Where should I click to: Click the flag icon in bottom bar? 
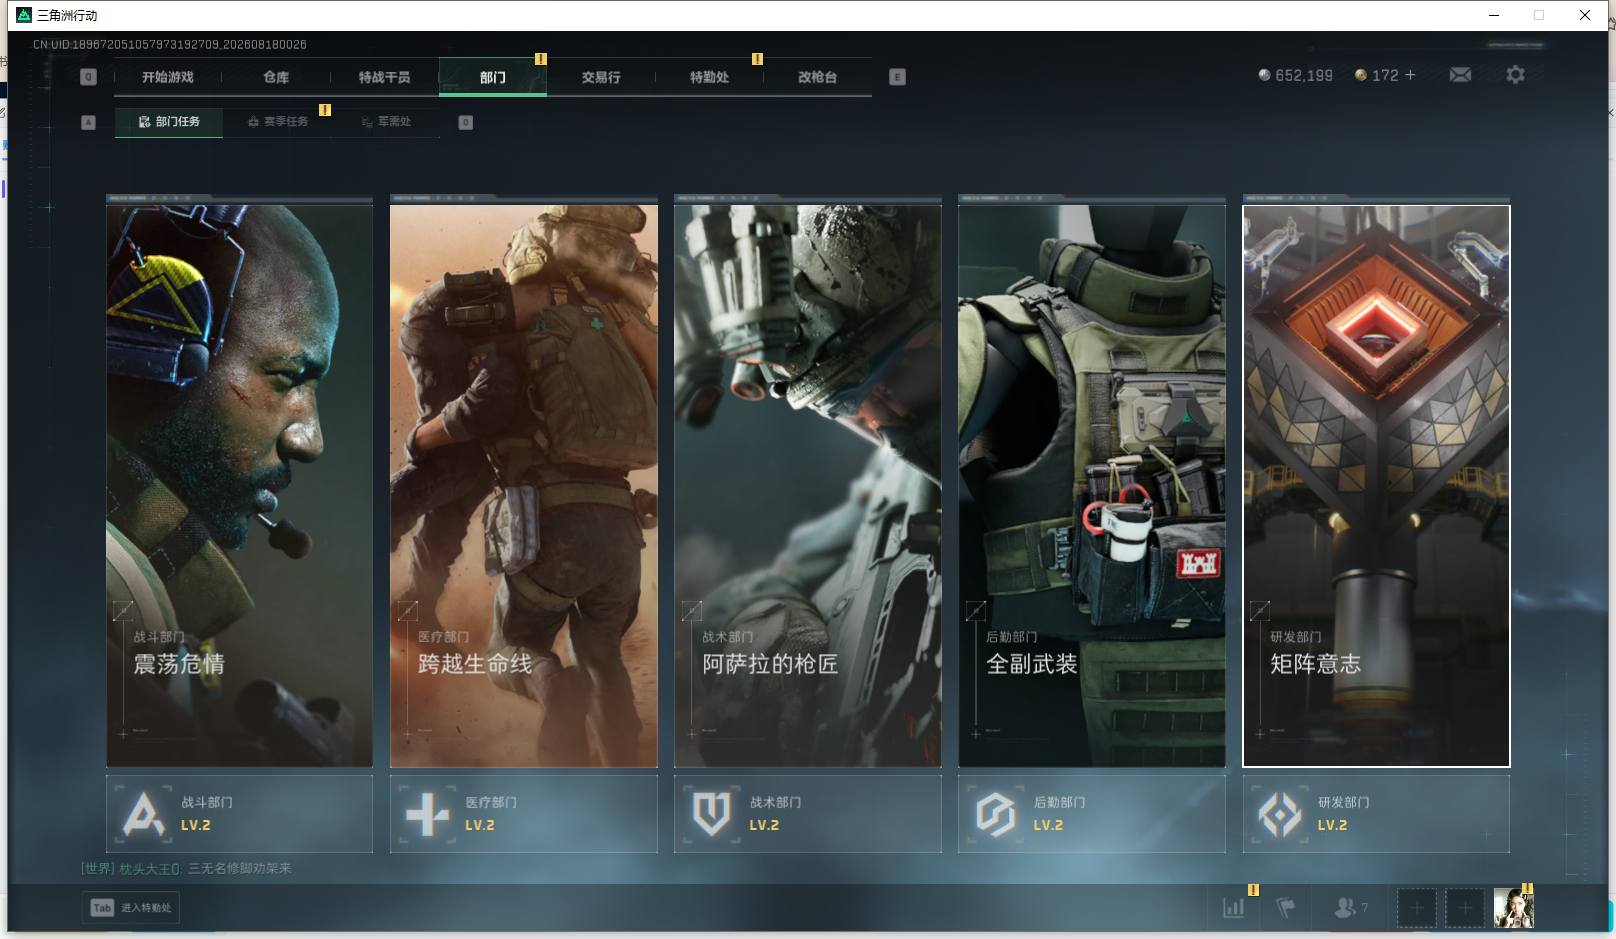[1286, 908]
